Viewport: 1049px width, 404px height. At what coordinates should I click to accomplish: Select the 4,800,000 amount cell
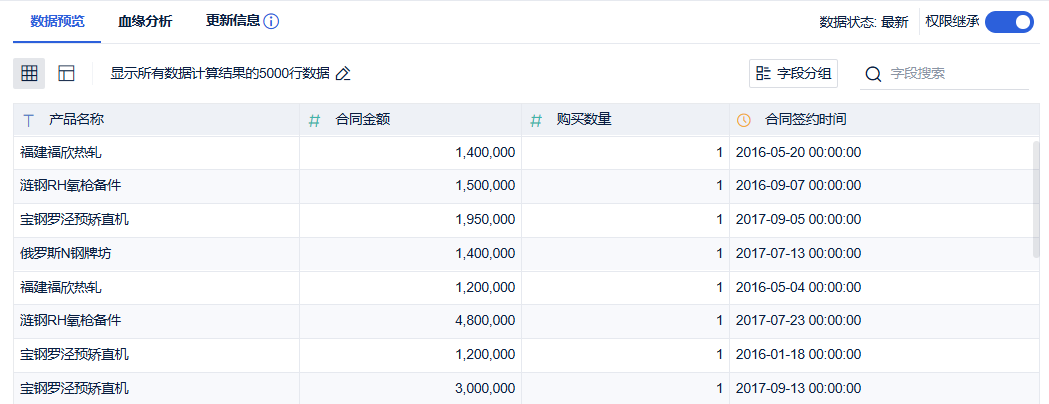pos(485,321)
